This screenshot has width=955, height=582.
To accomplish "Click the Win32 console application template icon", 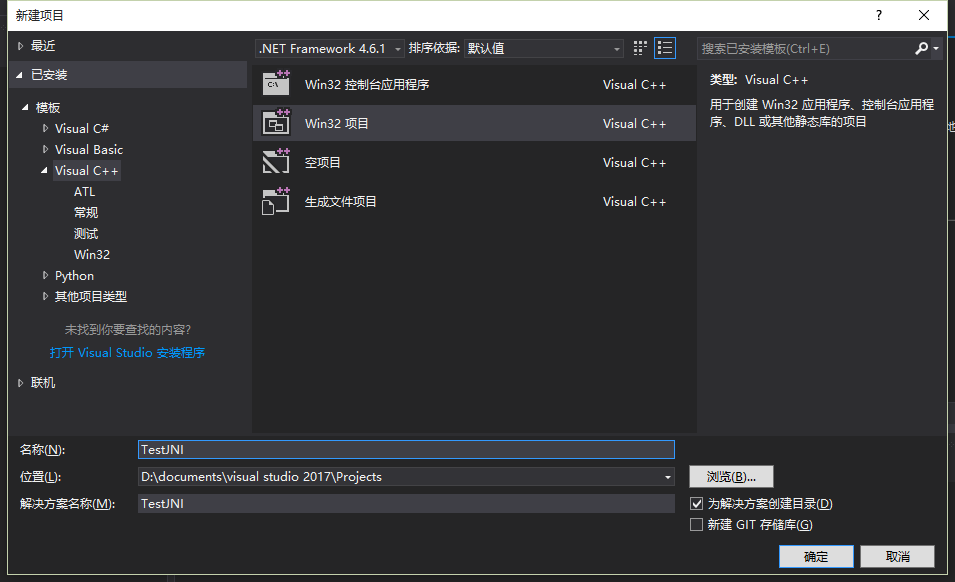I will (x=275, y=84).
